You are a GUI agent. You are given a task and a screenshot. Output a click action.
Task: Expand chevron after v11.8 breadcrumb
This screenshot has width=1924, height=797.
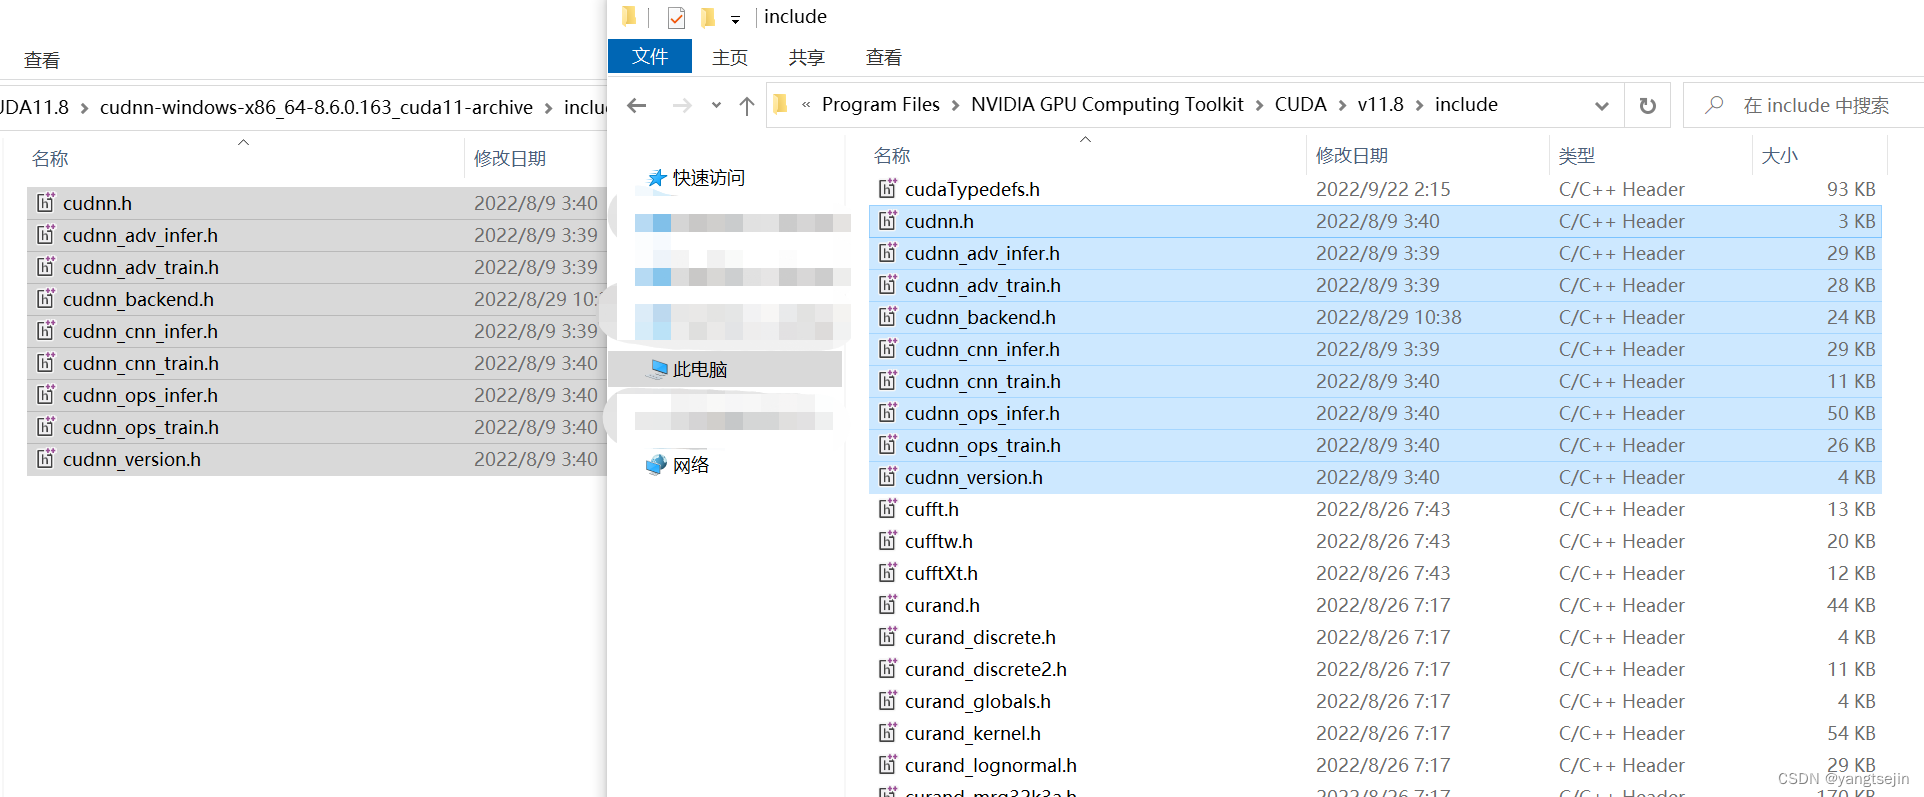(1419, 105)
